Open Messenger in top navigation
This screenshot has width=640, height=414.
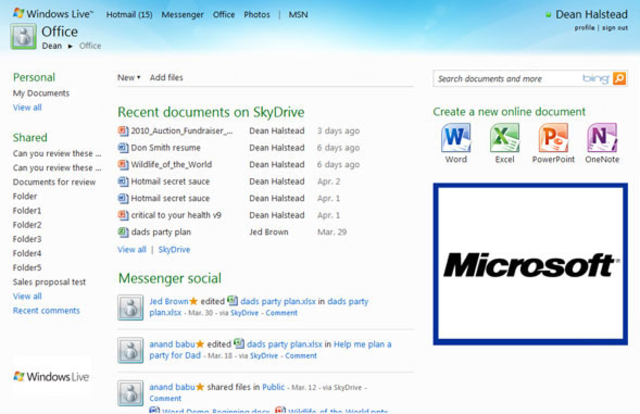[182, 15]
